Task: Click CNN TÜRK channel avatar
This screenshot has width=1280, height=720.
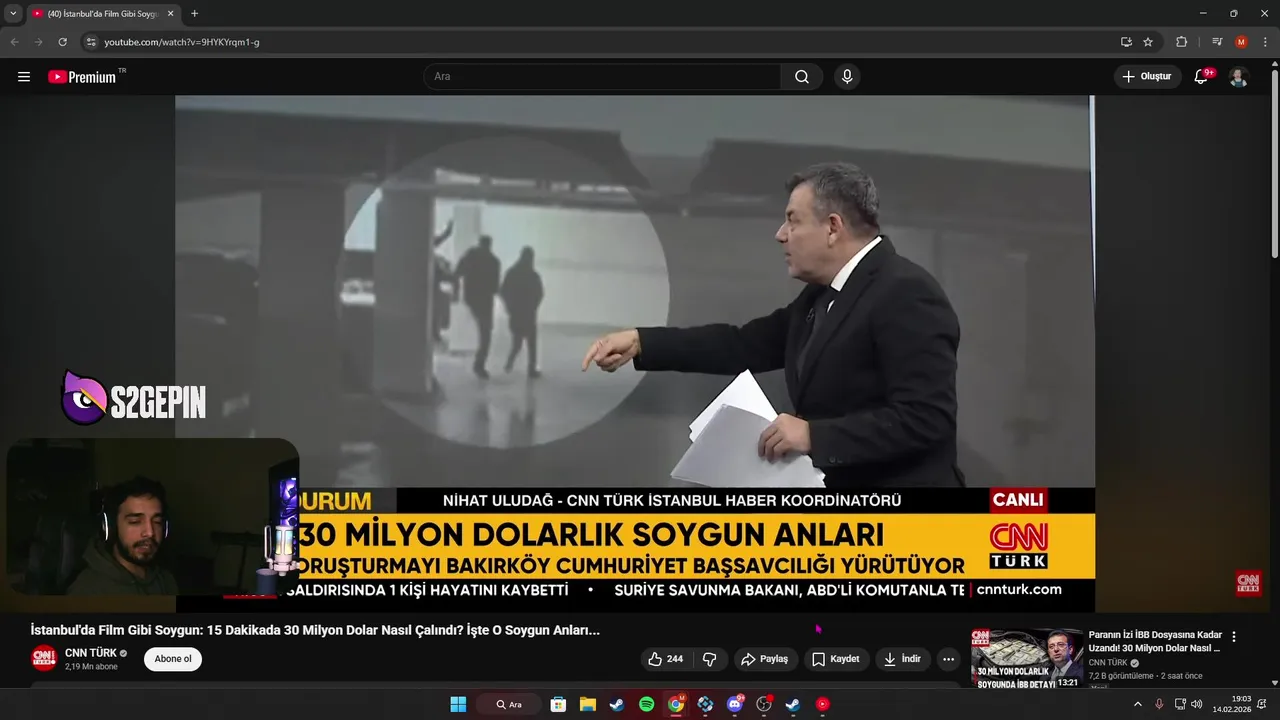Action: [x=44, y=658]
